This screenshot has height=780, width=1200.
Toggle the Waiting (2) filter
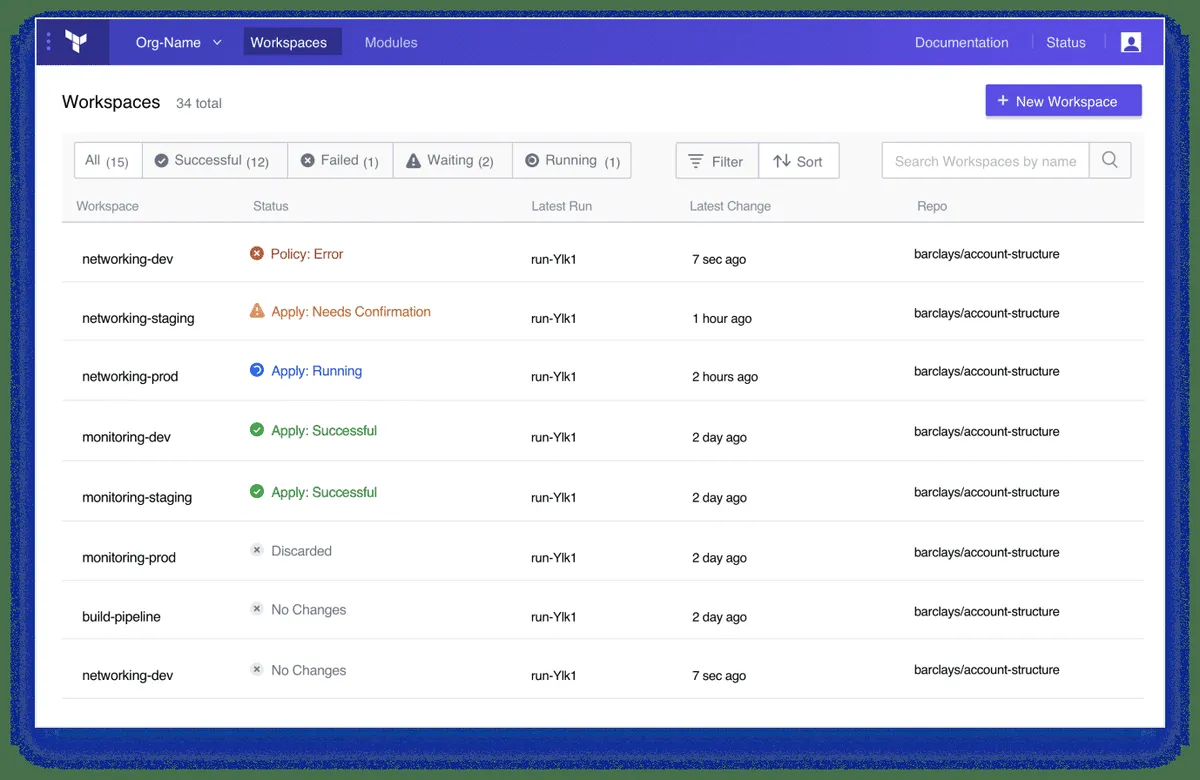[x=452, y=160]
